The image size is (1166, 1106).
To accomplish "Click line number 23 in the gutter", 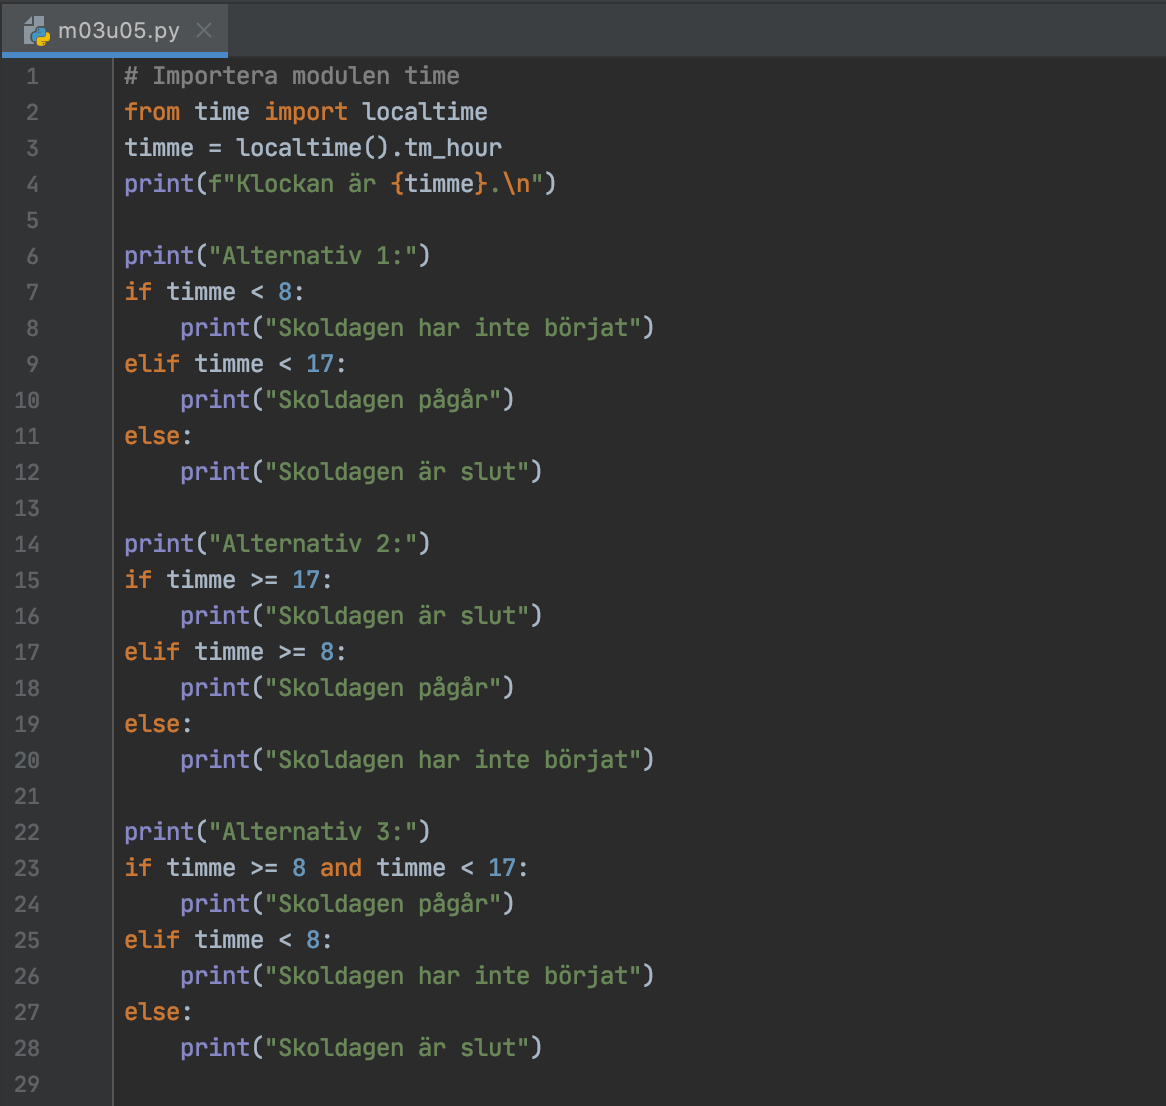I will (x=27, y=868).
